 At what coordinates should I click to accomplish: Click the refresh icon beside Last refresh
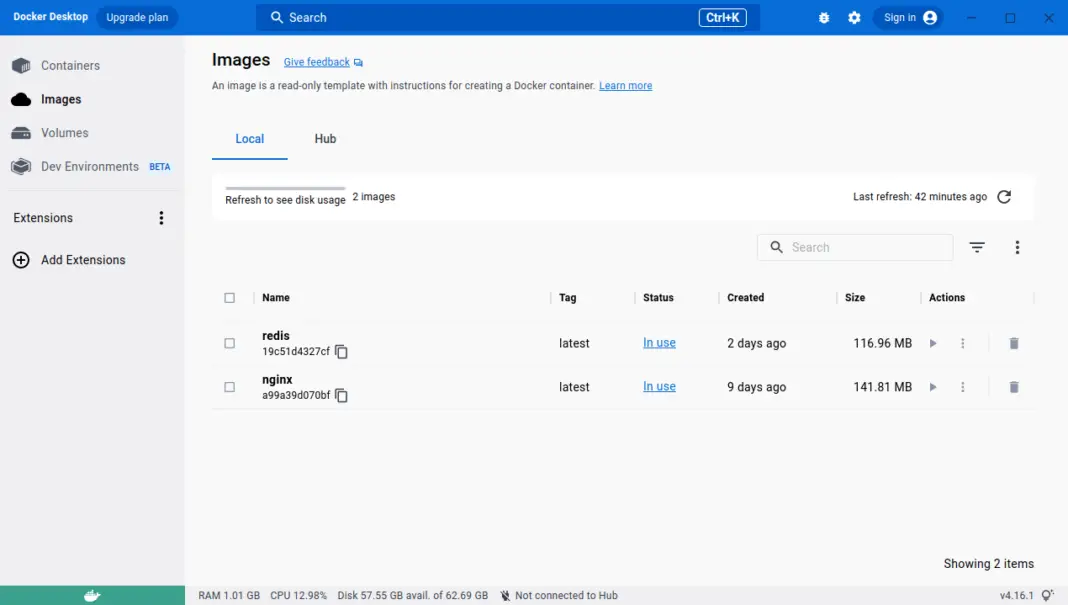(1004, 197)
